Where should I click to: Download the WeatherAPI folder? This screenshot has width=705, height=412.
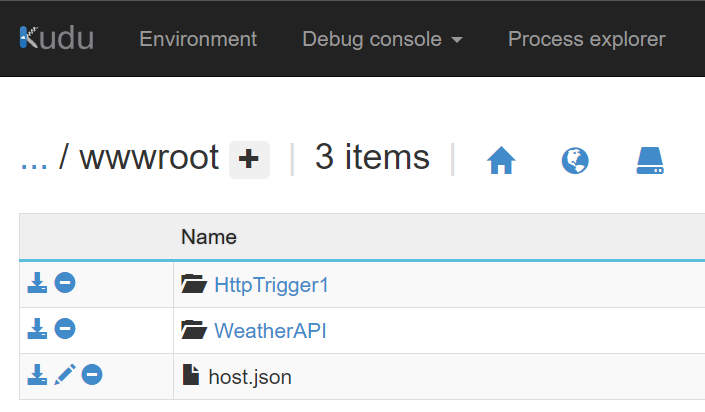tap(37, 329)
